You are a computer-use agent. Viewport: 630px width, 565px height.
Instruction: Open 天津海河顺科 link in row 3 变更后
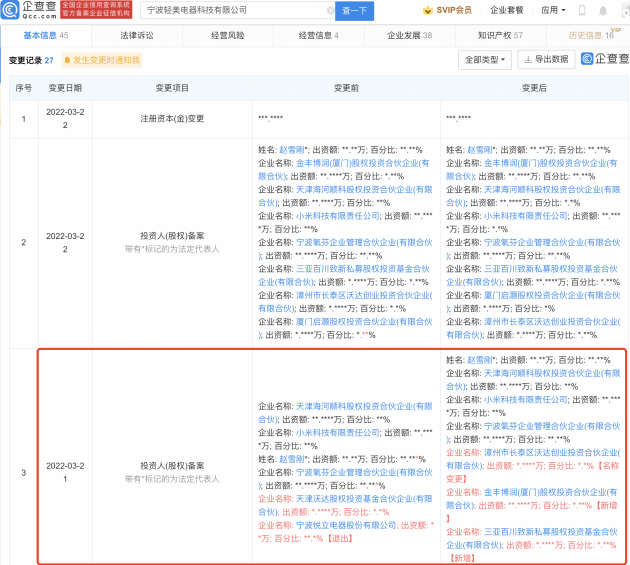tap(533, 380)
